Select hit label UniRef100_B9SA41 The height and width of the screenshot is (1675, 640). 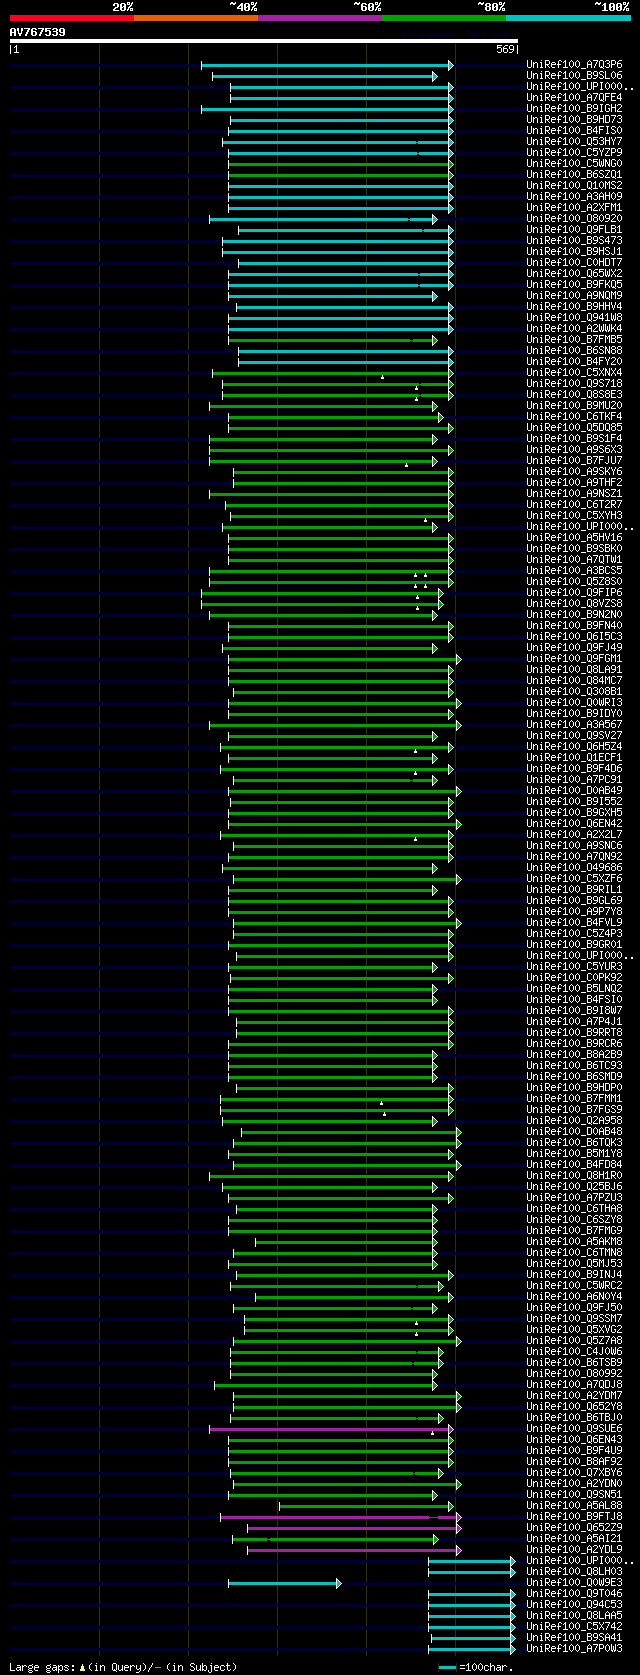pyautogui.click(x=574, y=1638)
